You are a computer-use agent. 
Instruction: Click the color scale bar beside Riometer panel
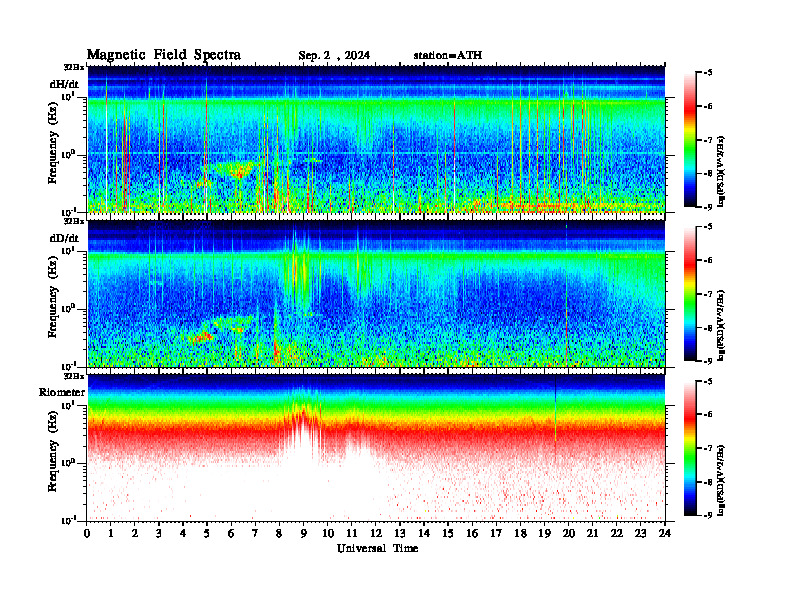click(x=690, y=448)
